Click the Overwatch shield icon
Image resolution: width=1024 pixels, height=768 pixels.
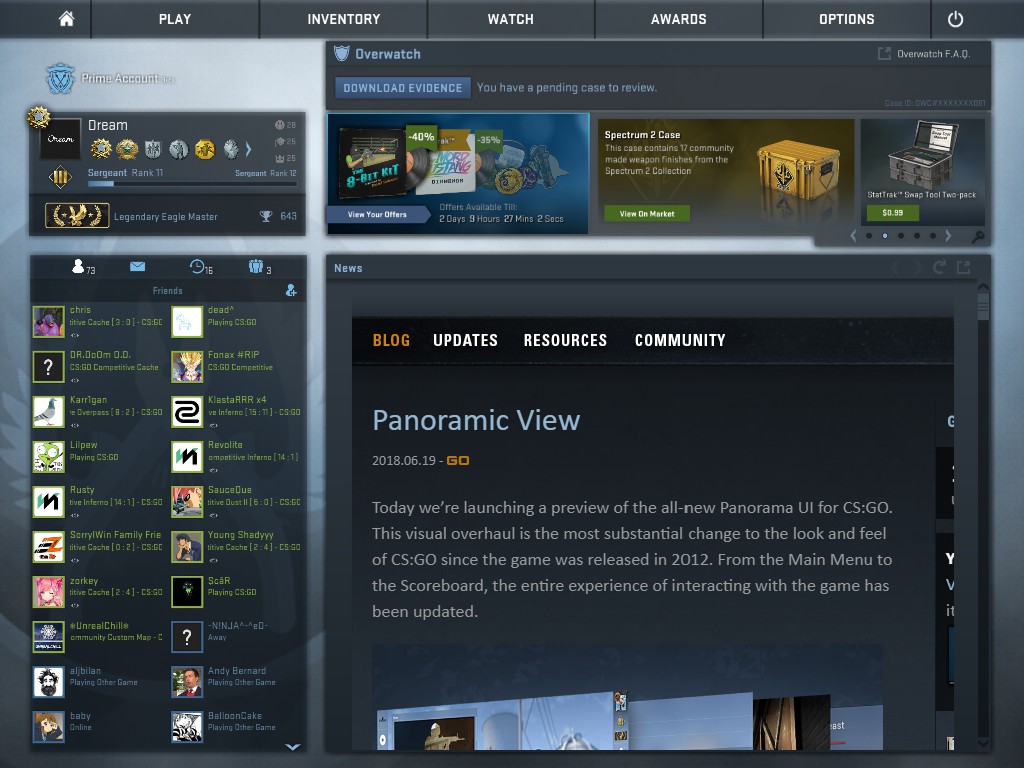342,54
